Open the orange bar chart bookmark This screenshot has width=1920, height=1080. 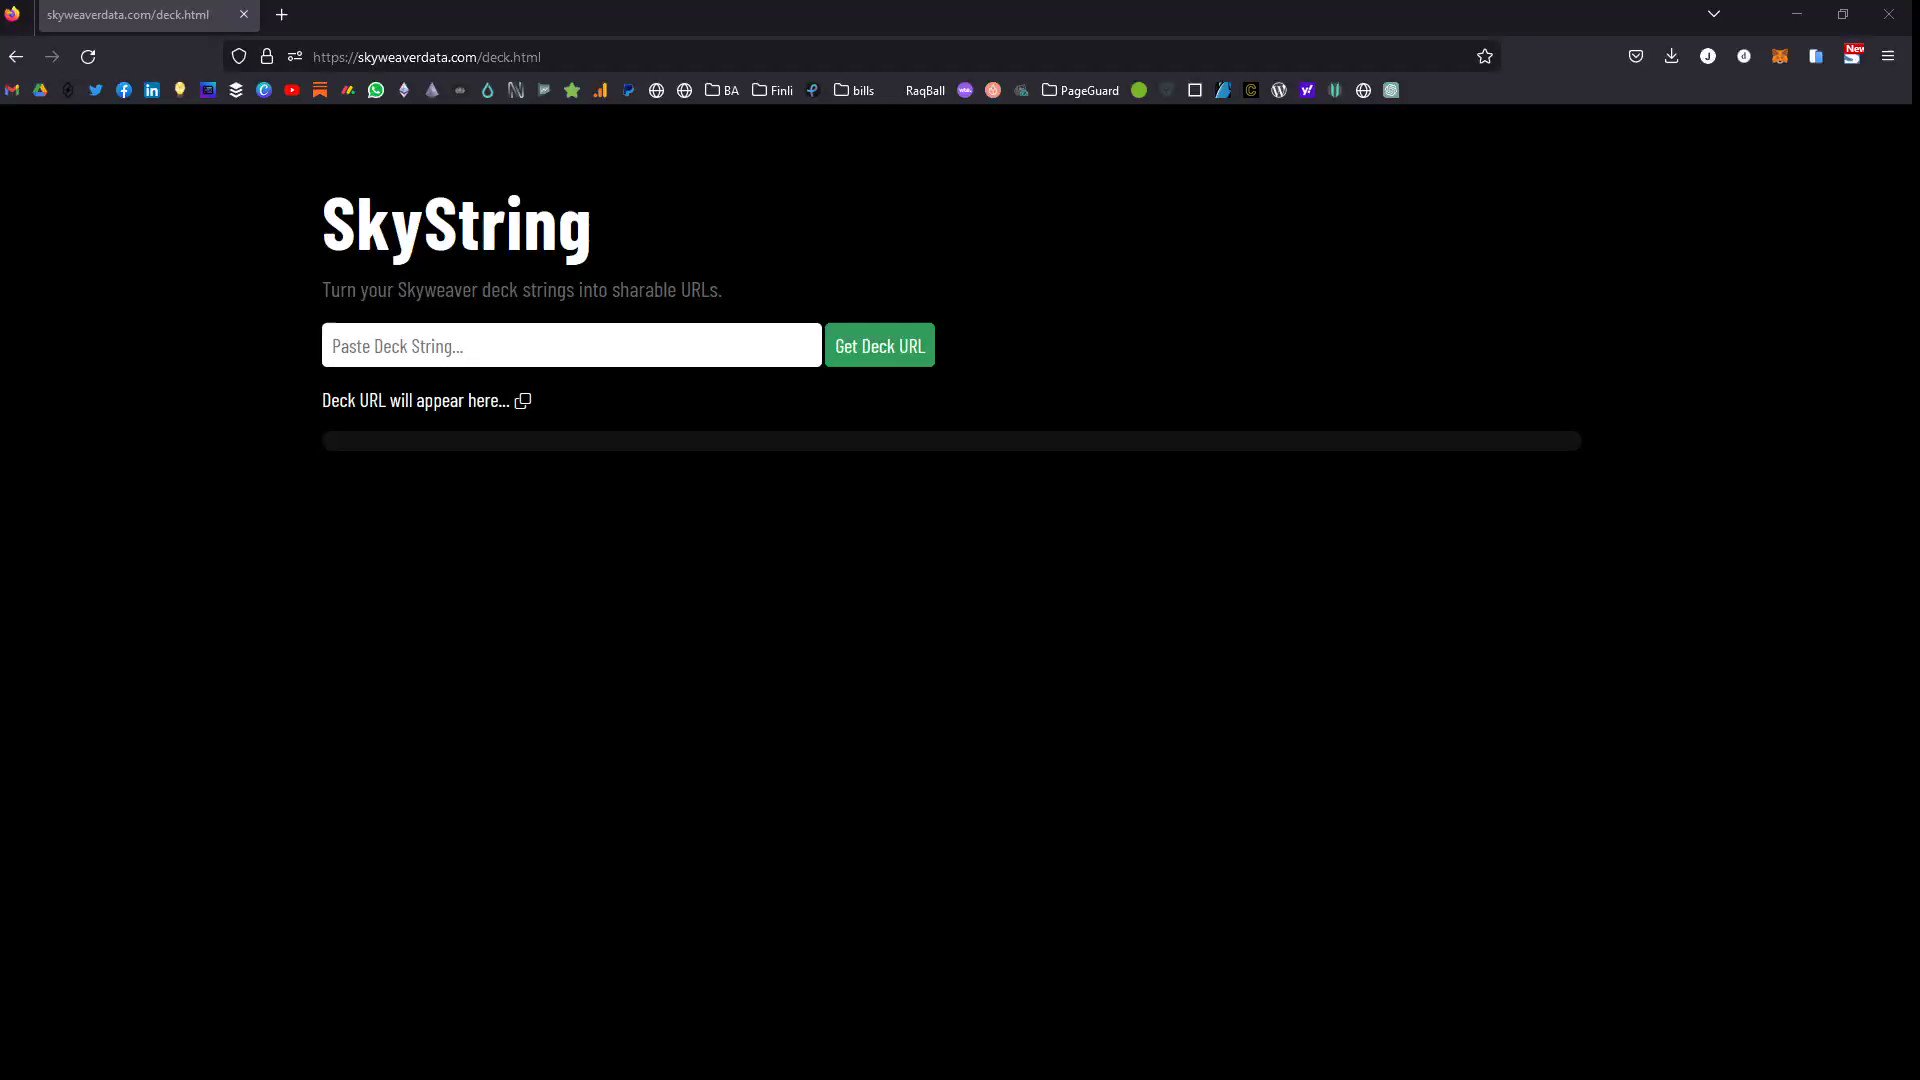click(x=600, y=90)
